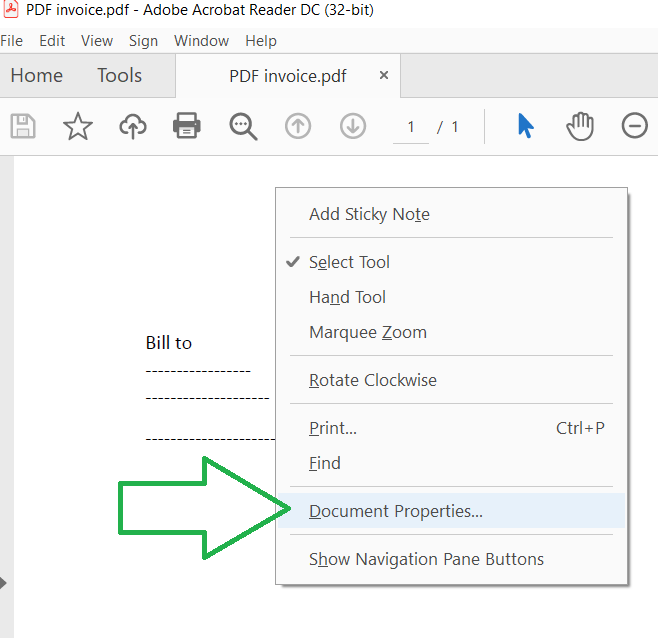Activate the Hand pan tool icon
Screen dimensions: 658x638
click(580, 126)
